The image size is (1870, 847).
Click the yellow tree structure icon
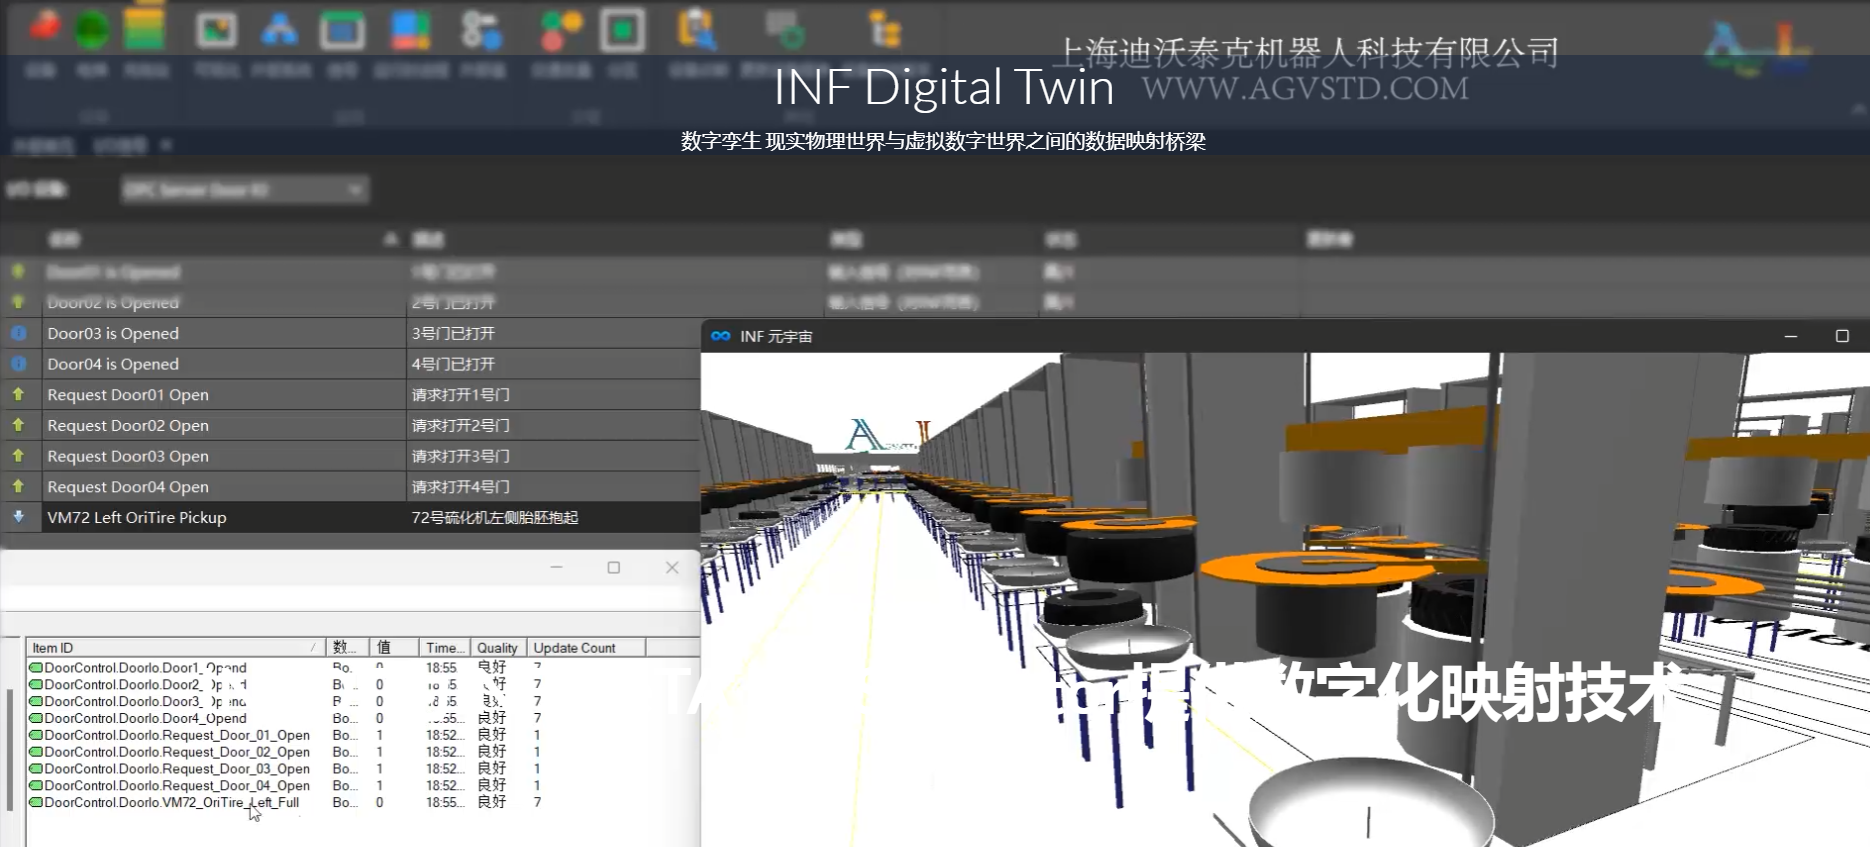pos(885,30)
